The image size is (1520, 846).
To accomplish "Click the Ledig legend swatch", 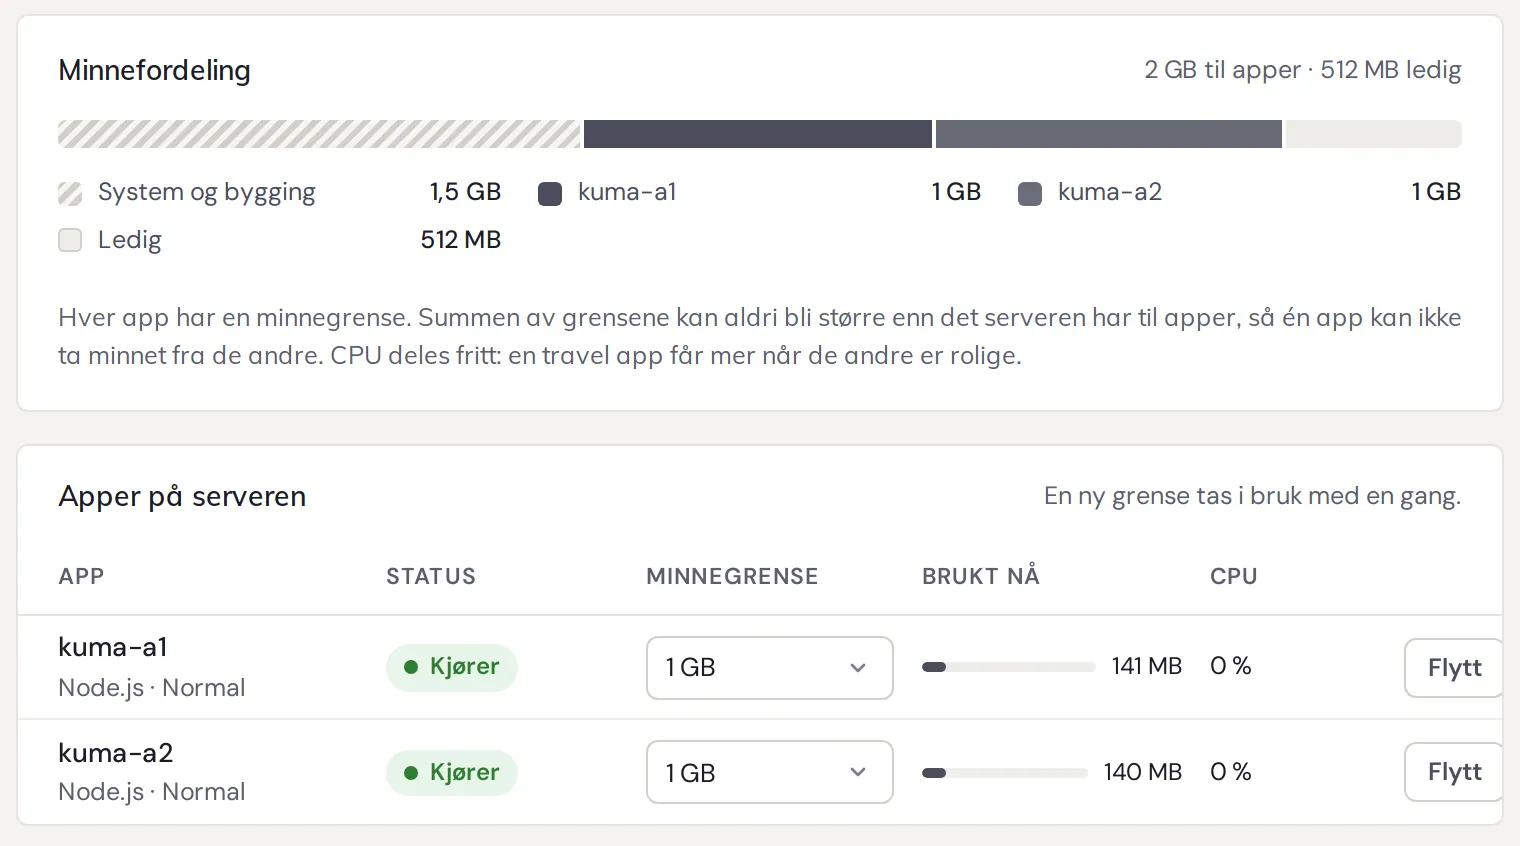I will 70,240.
